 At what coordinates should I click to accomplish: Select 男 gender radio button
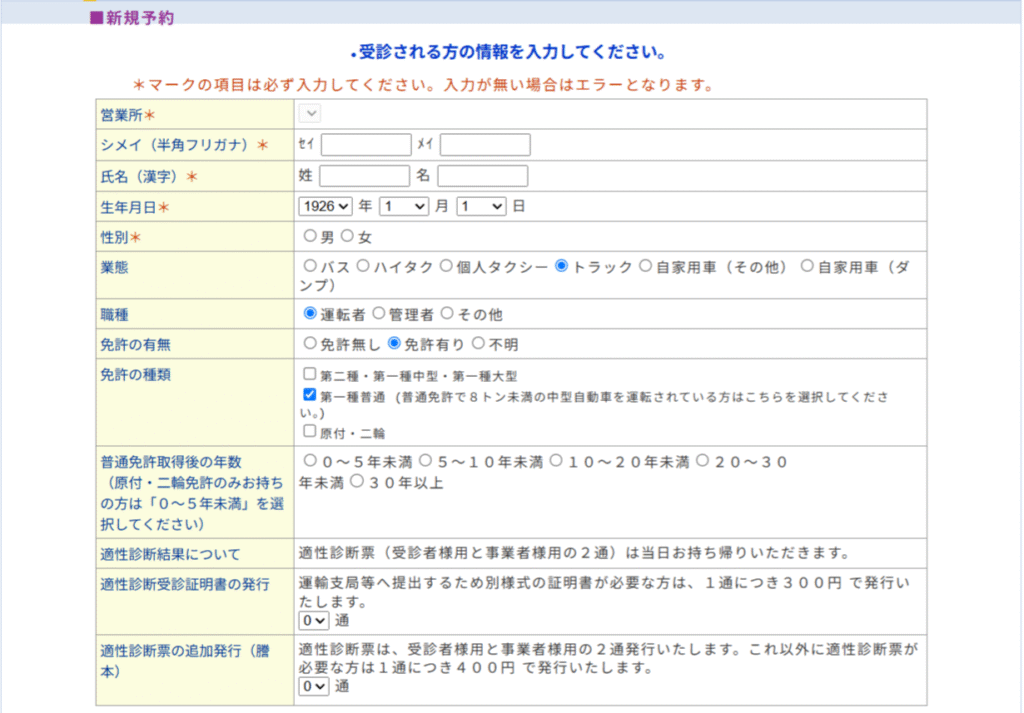[x=310, y=237]
